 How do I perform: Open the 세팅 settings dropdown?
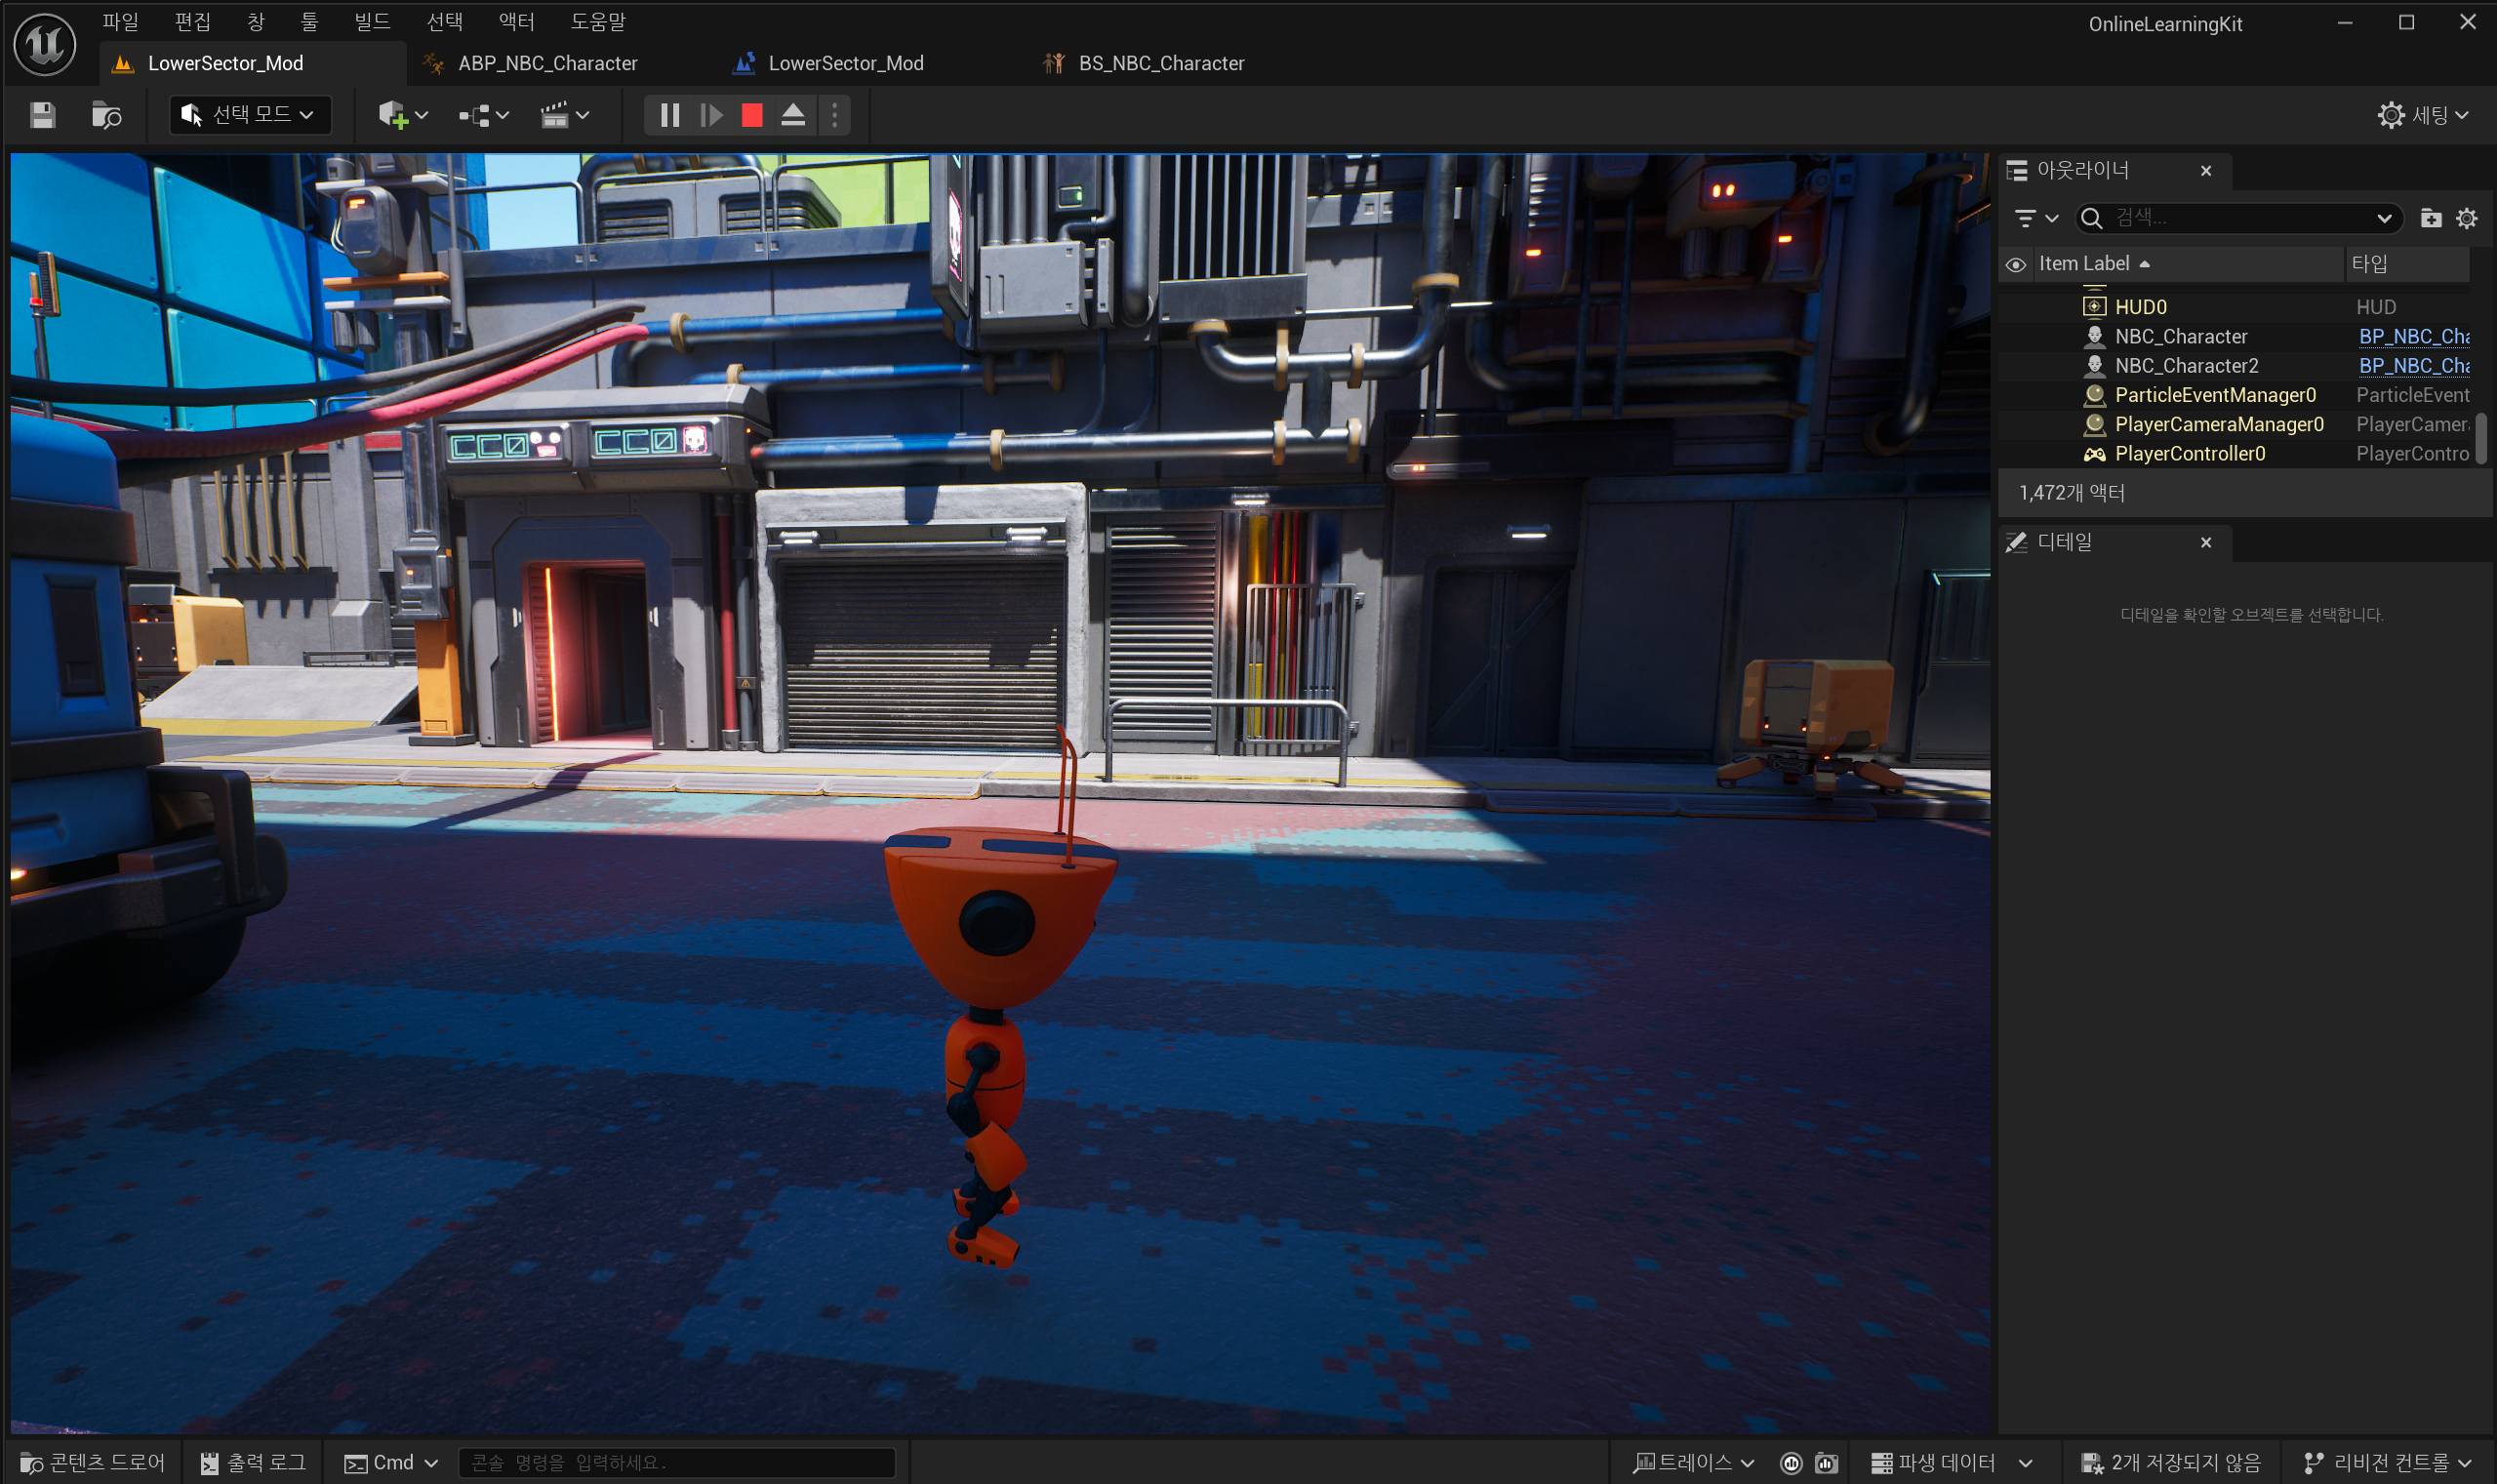(2422, 115)
